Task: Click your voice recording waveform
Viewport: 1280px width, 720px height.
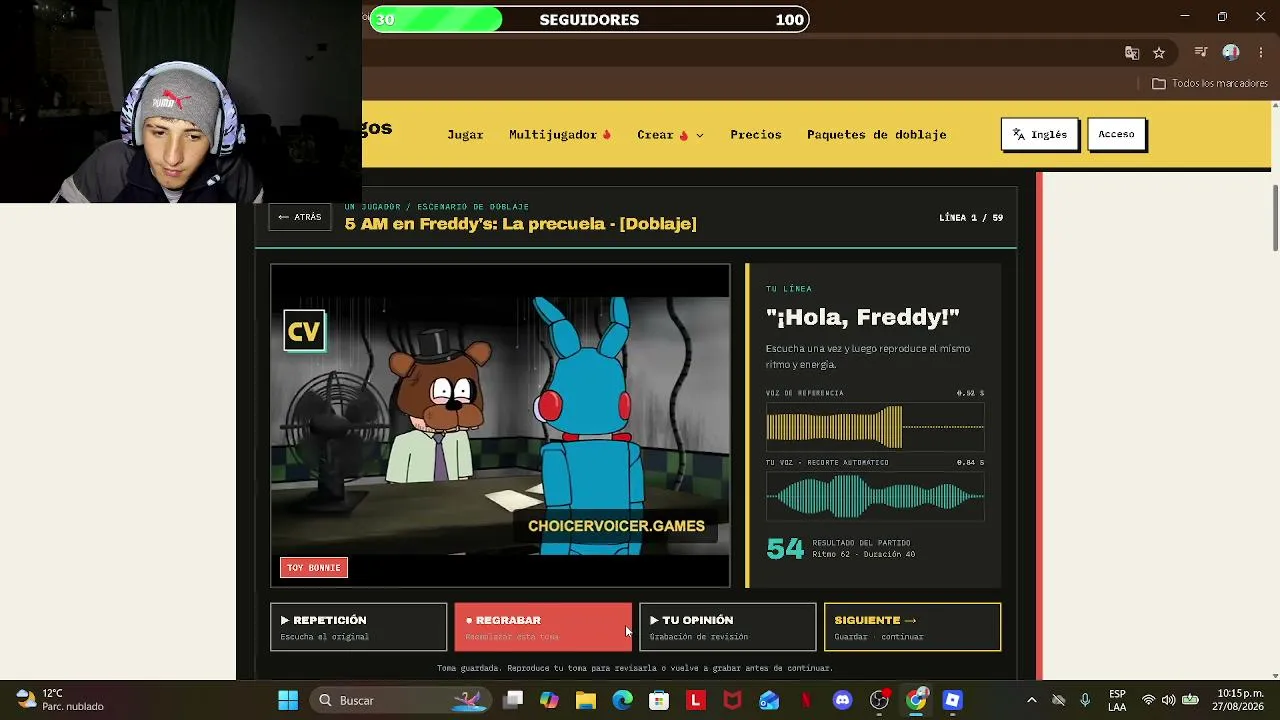Action: (x=875, y=497)
